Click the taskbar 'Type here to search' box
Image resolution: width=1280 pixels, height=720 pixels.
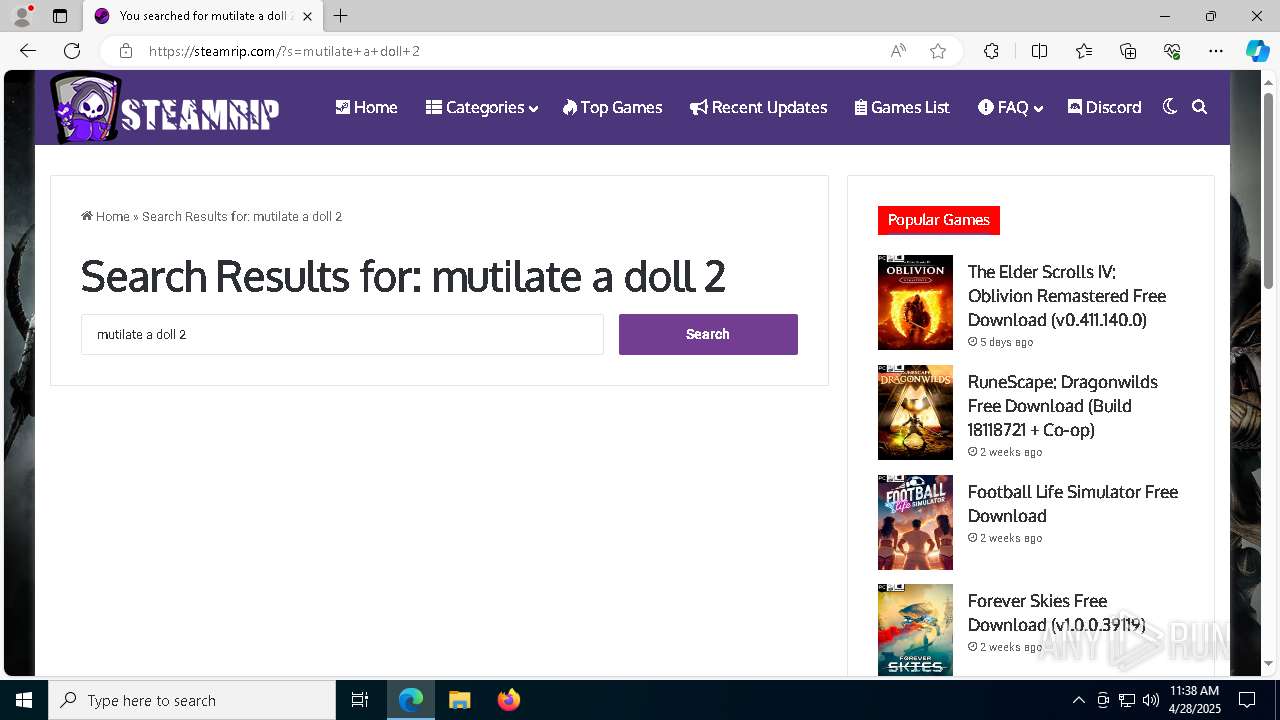click(x=192, y=700)
